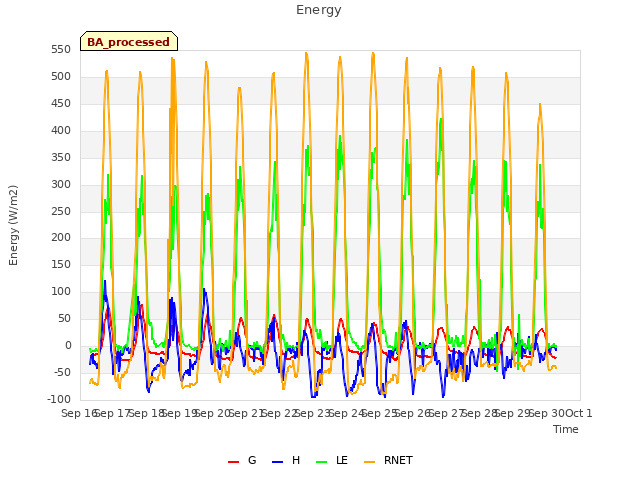Click the Energy (W/m2) y-axis label

pos(13,225)
